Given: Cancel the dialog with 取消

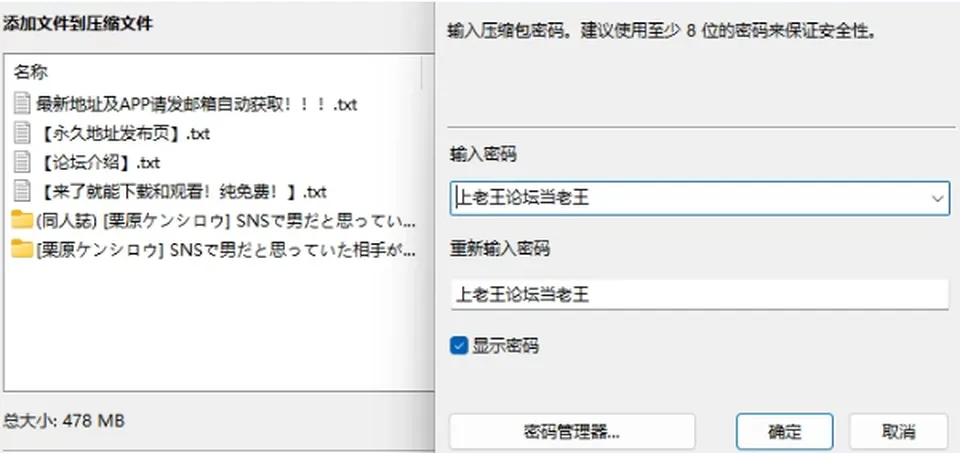Looking at the screenshot, I should pos(898,432).
